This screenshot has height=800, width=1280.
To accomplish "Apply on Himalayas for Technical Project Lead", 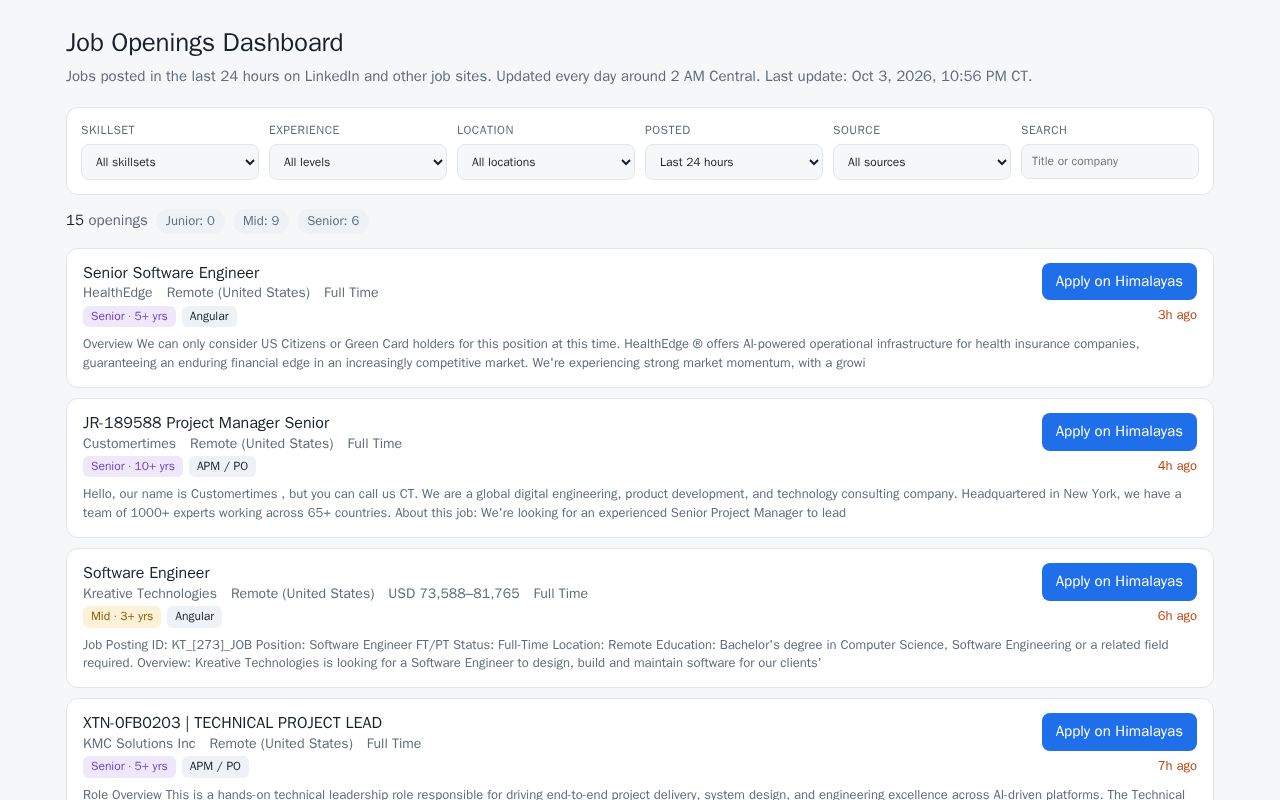I will coord(1119,731).
